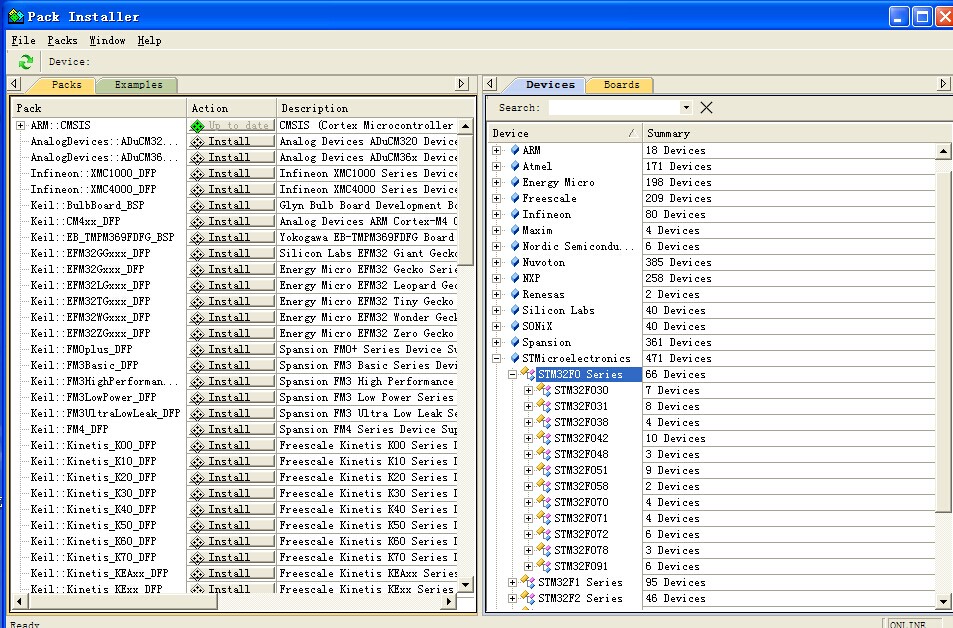Install the Keil::Kinetis_K10_DFP pack
This screenshot has height=628, width=953.
[232, 461]
